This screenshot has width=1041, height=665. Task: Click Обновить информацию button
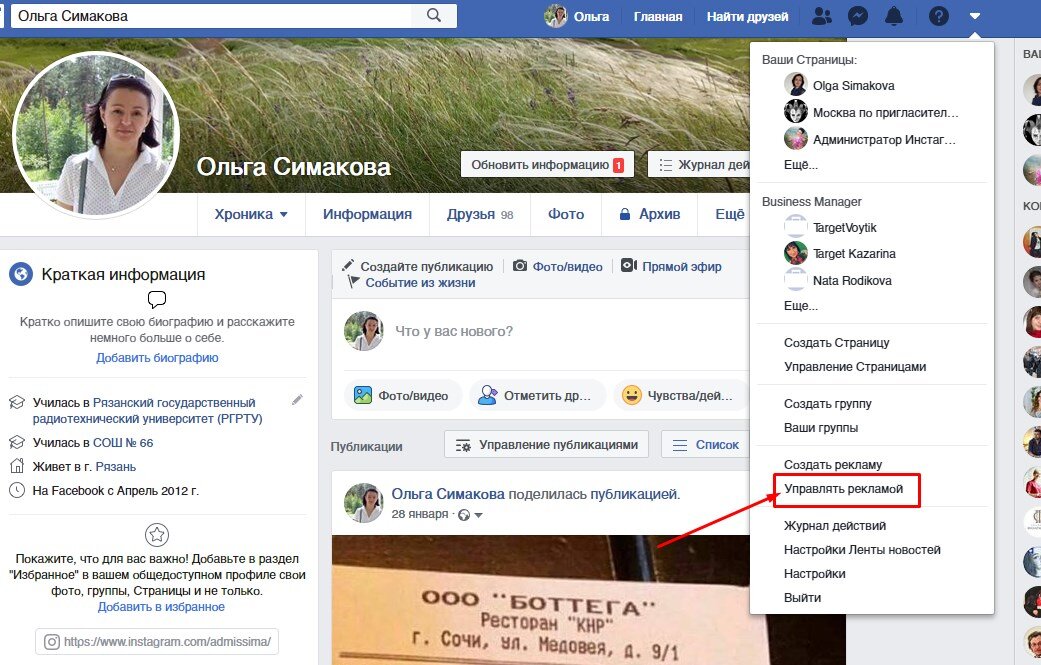pos(547,165)
